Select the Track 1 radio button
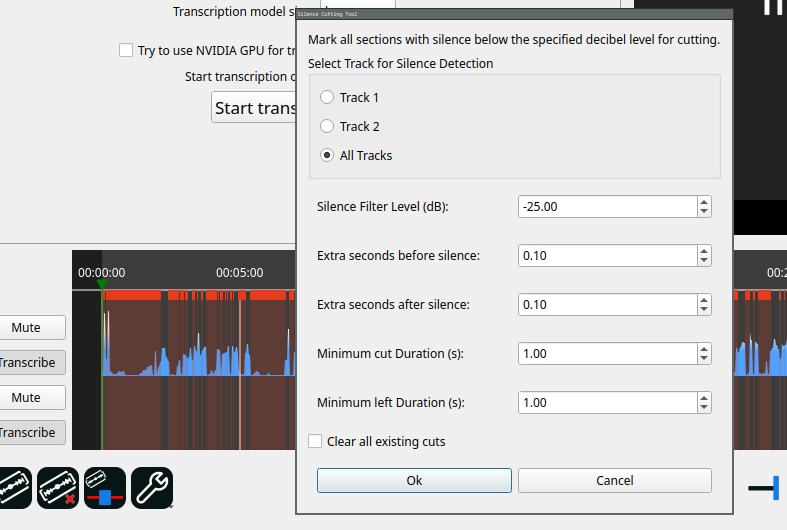Viewport: 787px width, 530px height. (x=327, y=98)
